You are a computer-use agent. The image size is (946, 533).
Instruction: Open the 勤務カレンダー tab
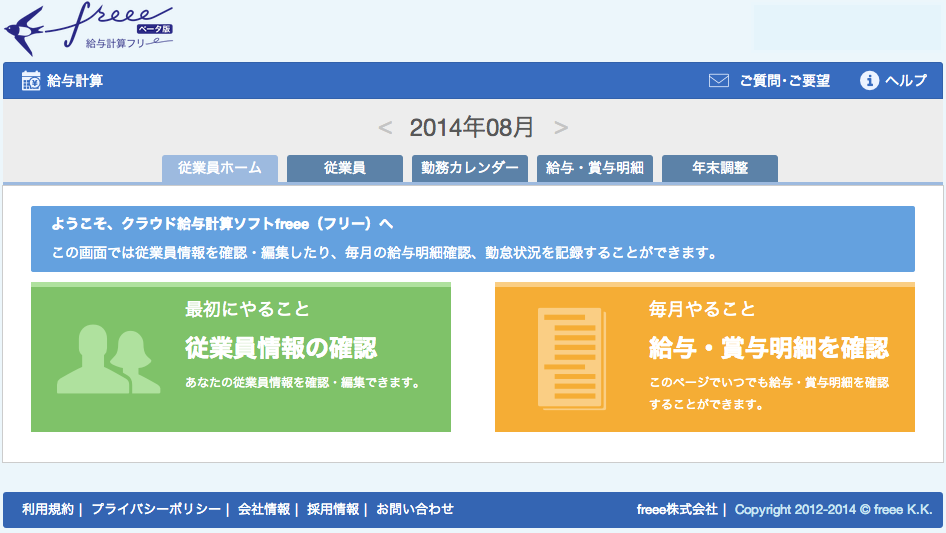[470, 169]
